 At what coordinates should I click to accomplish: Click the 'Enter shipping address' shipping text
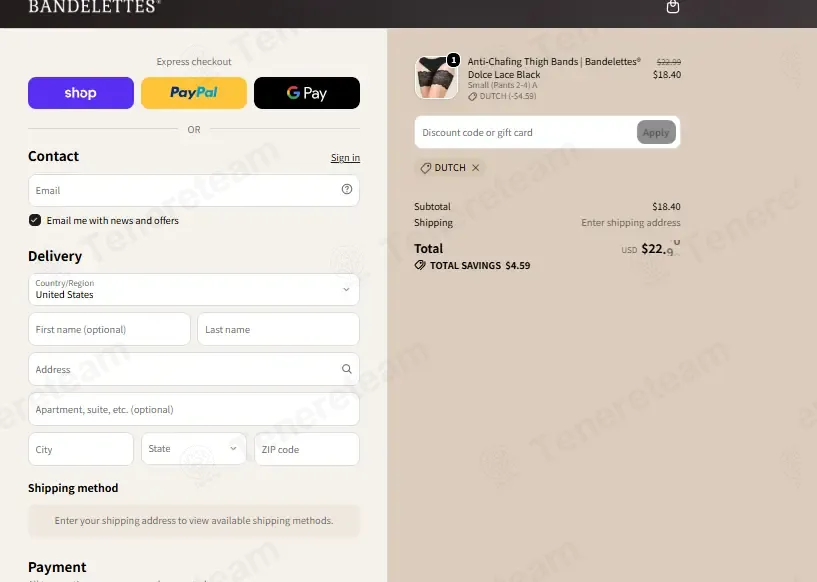(631, 222)
